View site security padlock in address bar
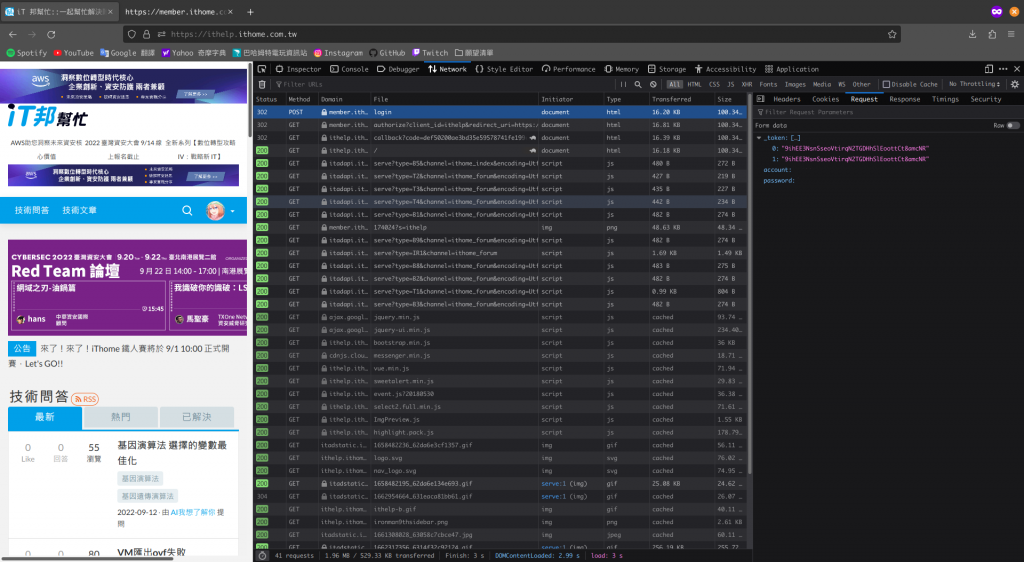This screenshot has width=1024, height=562. pyautogui.click(x=146, y=34)
